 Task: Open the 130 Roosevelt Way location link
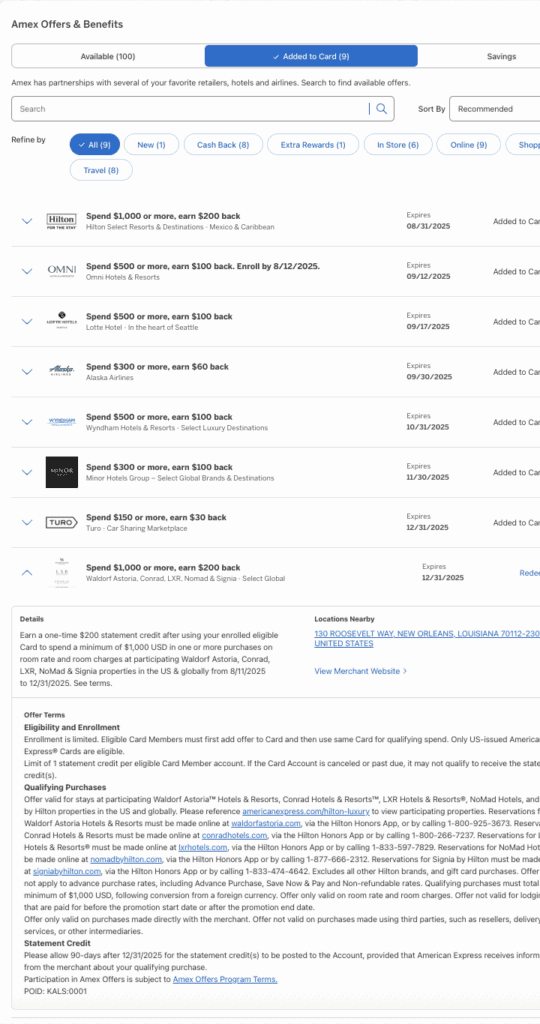(427, 639)
